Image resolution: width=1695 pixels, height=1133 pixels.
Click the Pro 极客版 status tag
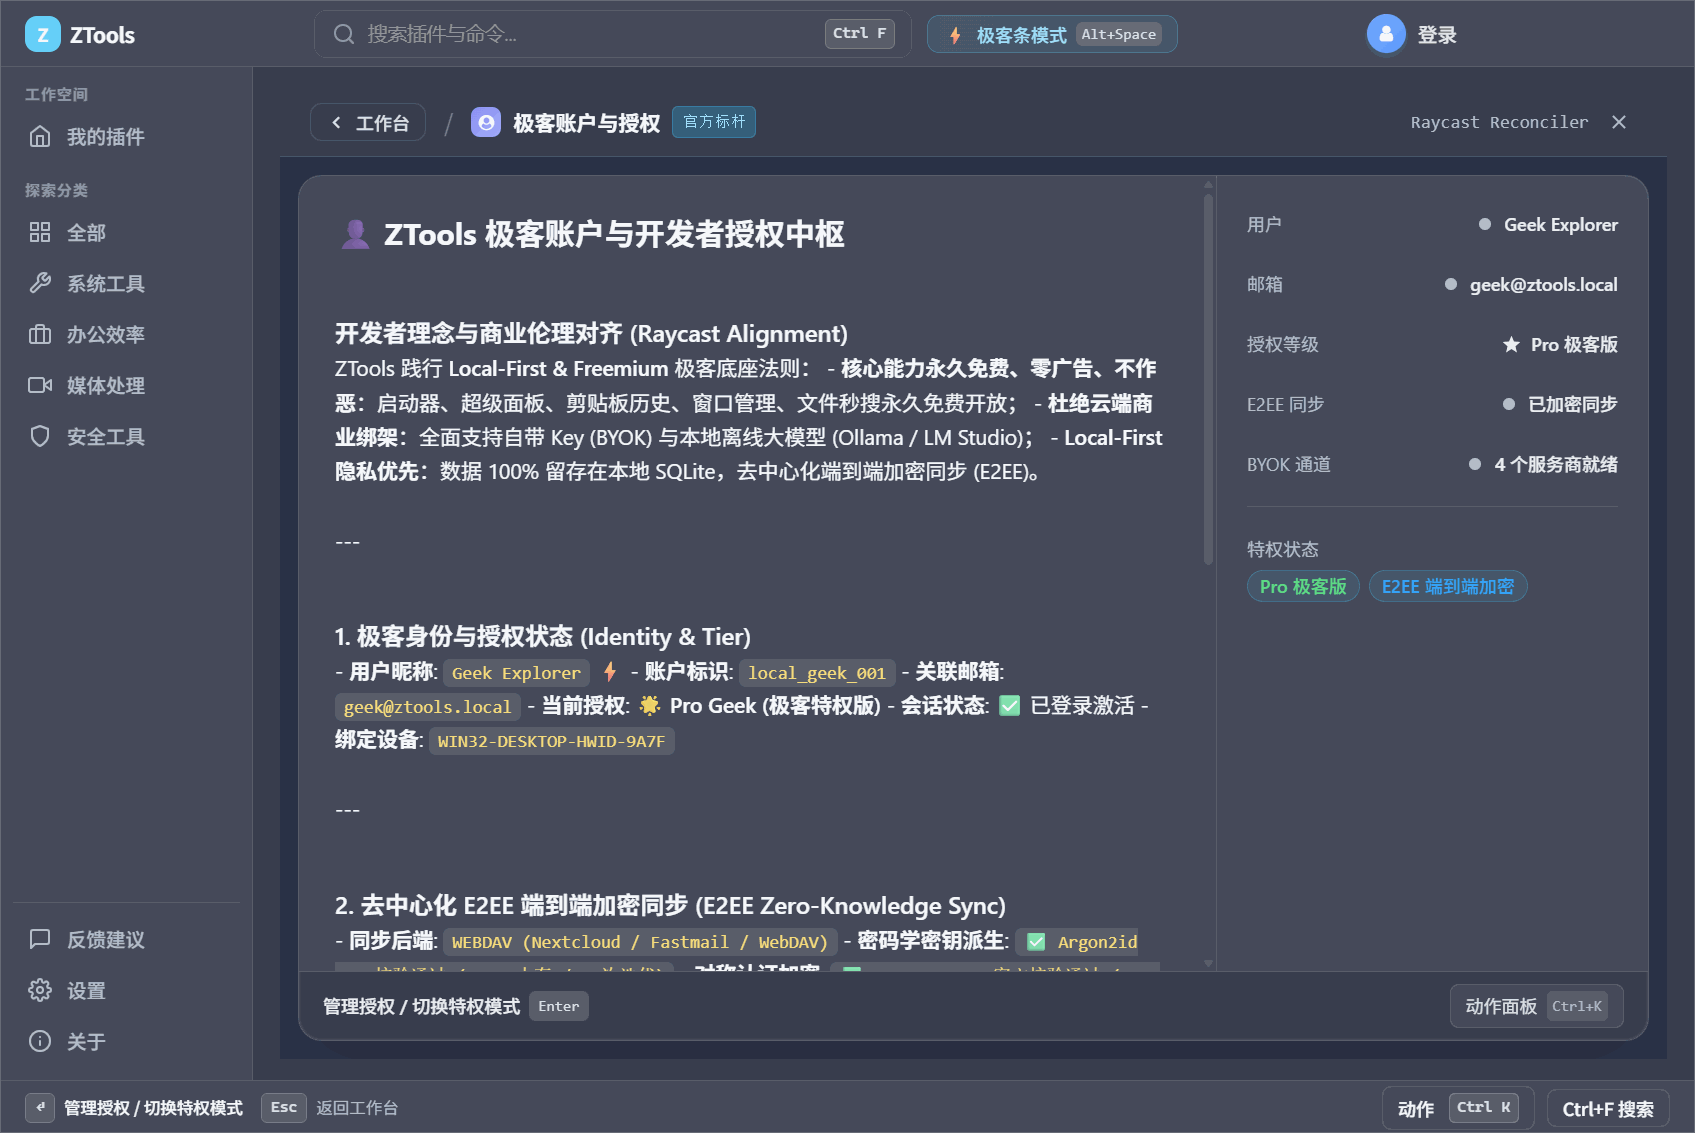pyautogui.click(x=1303, y=586)
